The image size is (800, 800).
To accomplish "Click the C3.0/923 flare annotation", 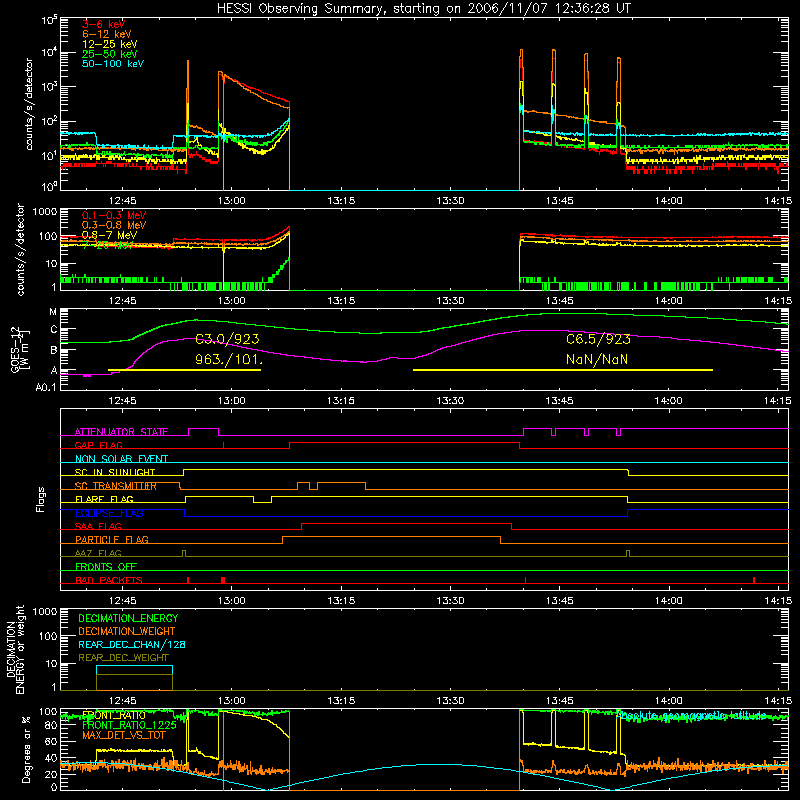I will [x=227, y=339].
